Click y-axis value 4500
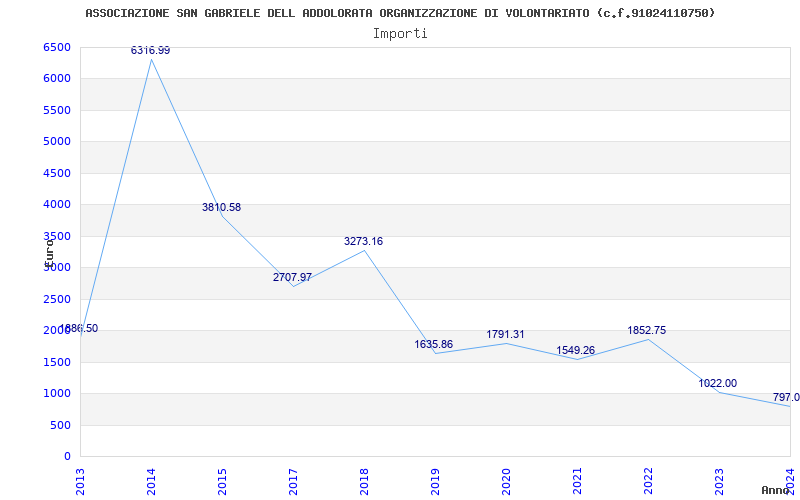This screenshot has width=800, height=500. pyautogui.click(x=57, y=173)
